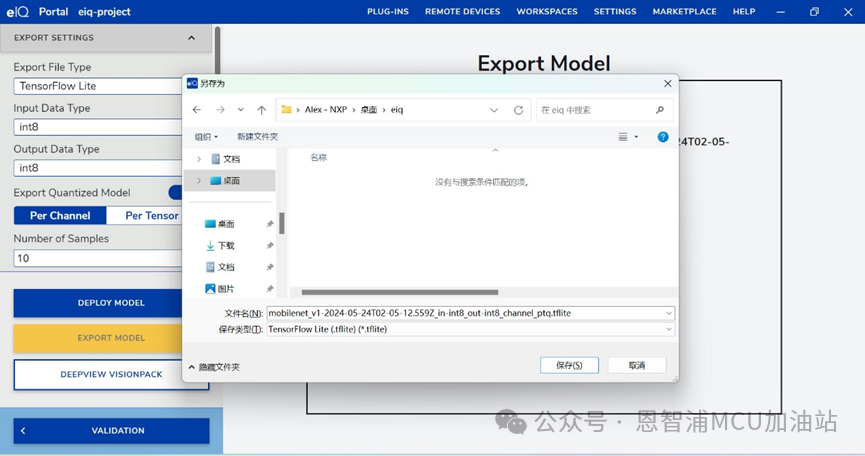
Task: Click the horizontal scrollbar in file list
Action: (400, 292)
